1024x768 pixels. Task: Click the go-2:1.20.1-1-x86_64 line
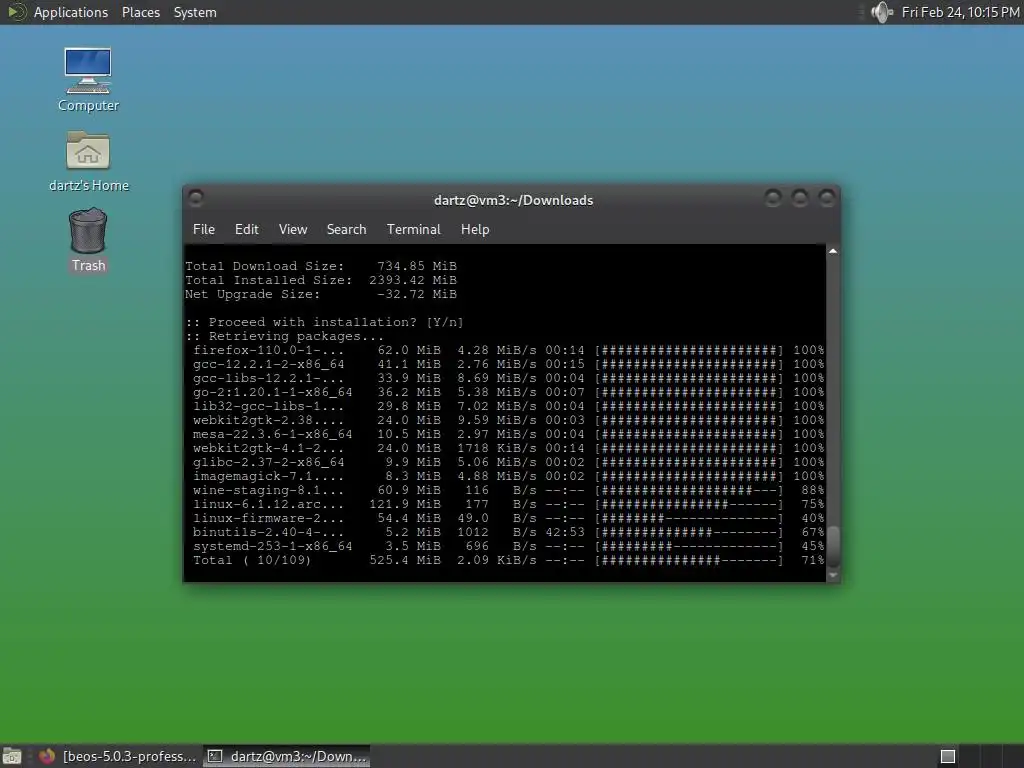point(508,392)
